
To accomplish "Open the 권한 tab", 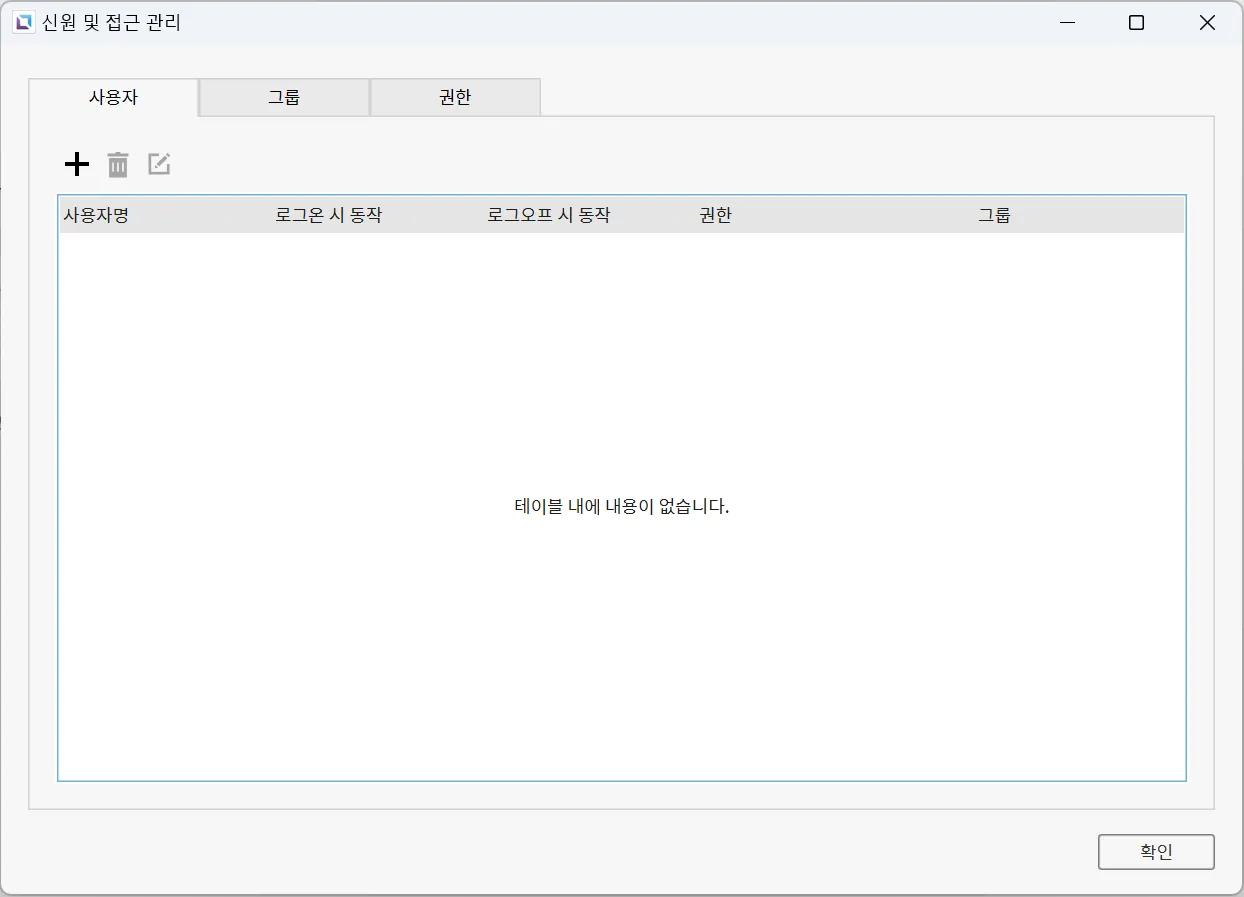I will coord(455,97).
